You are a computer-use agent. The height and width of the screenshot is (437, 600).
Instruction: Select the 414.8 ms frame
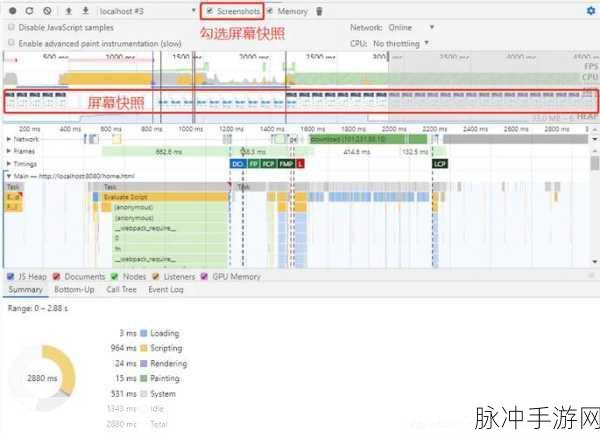(x=356, y=152)
